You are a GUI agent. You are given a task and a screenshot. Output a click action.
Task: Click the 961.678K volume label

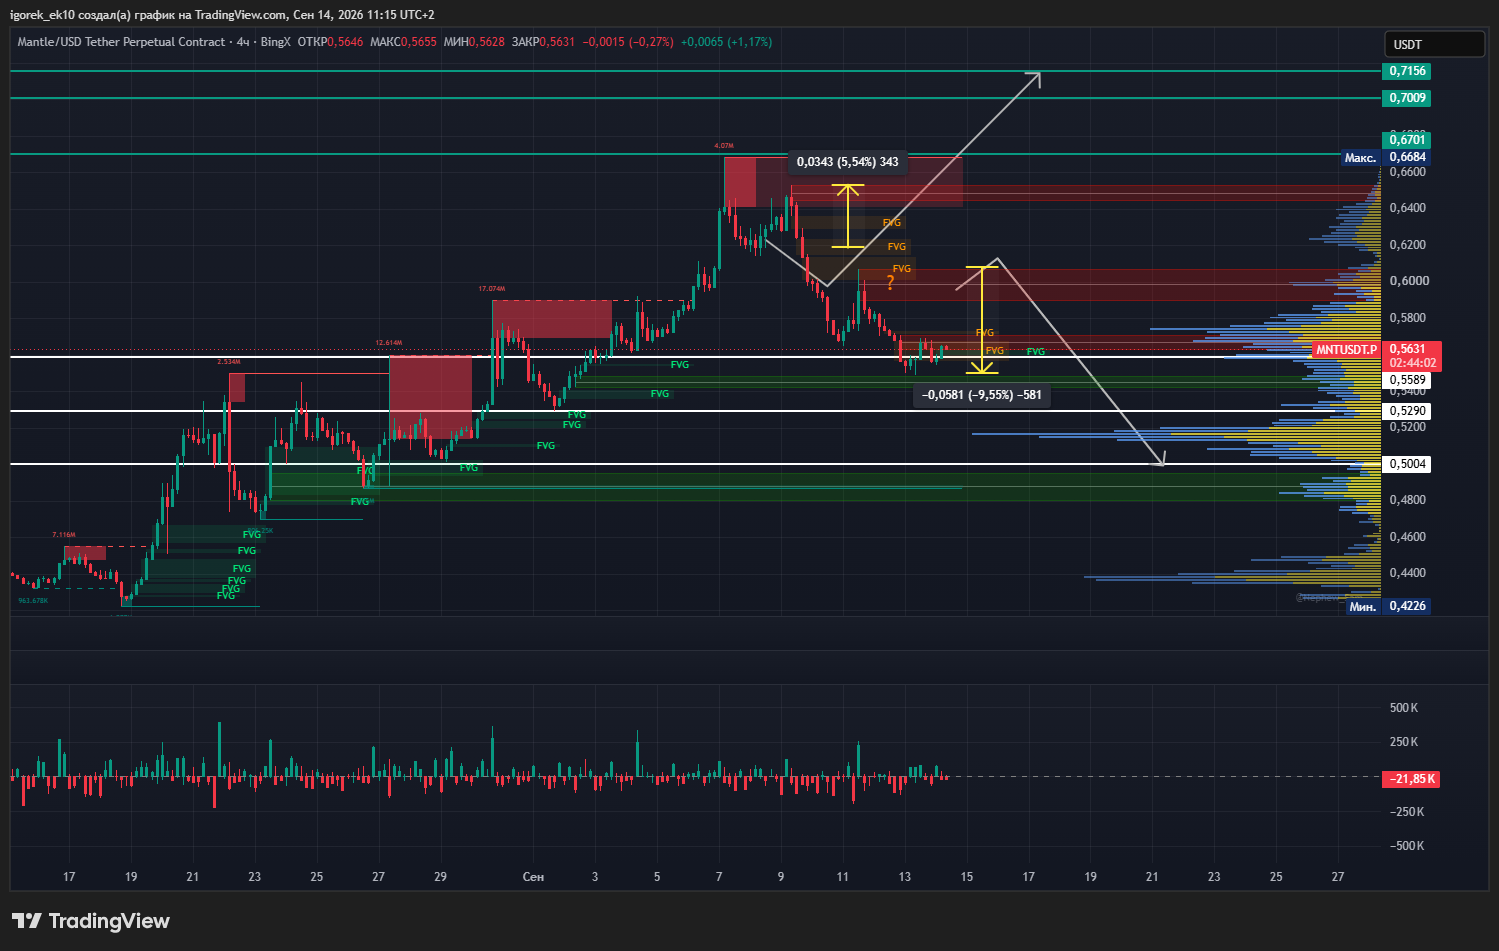33,601
